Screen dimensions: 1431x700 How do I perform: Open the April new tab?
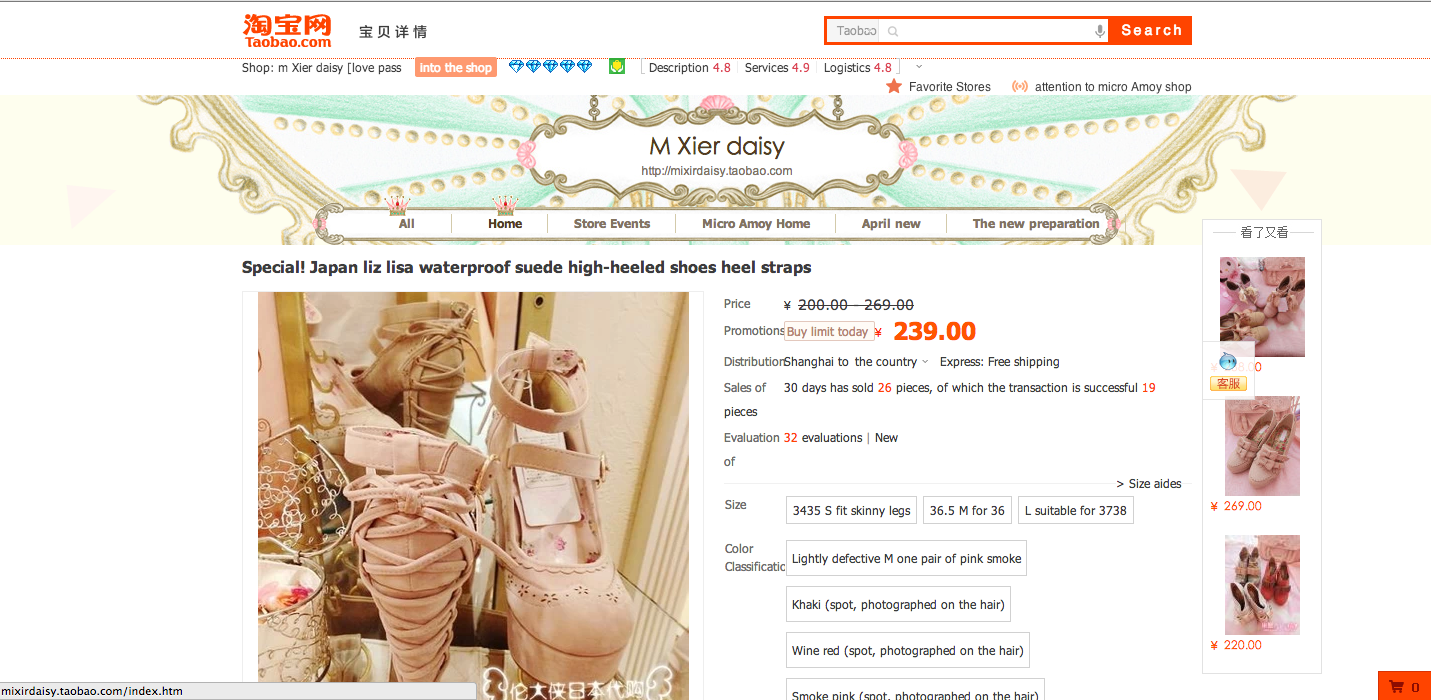coord(891,224)
